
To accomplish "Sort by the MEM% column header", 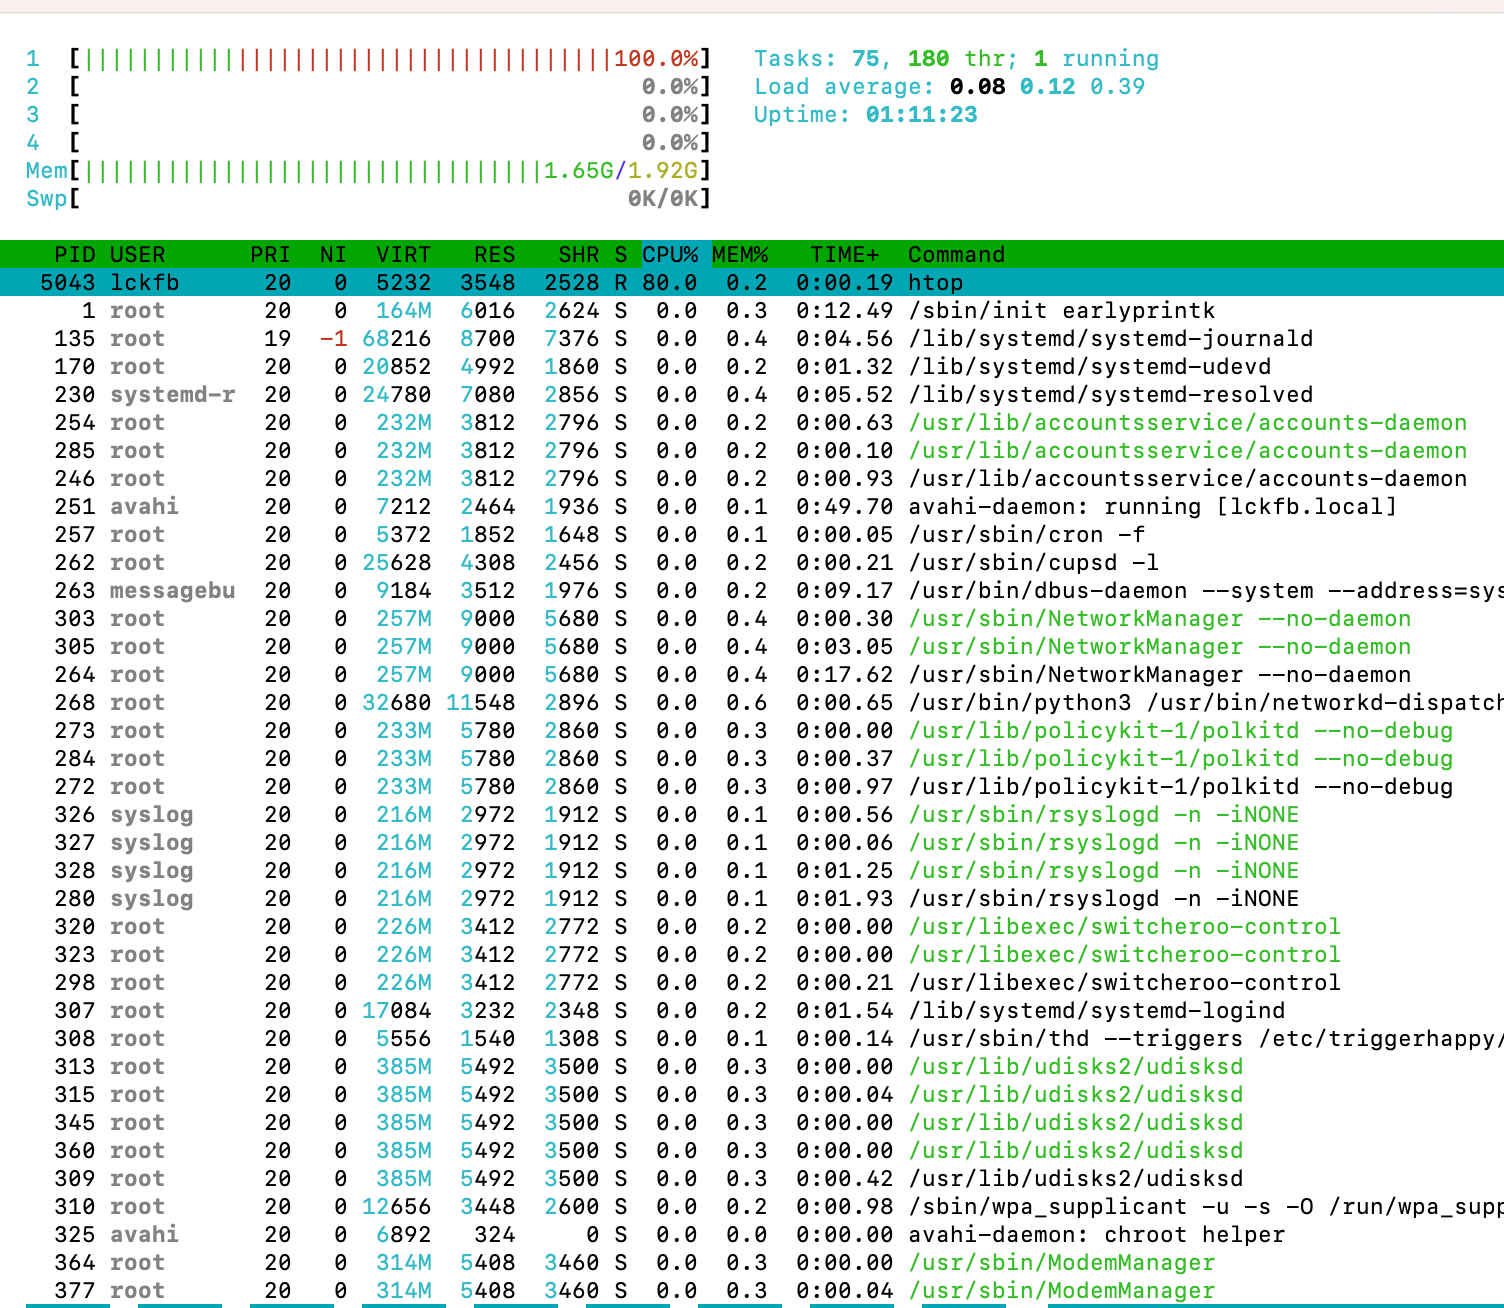I will pos(740,255).
